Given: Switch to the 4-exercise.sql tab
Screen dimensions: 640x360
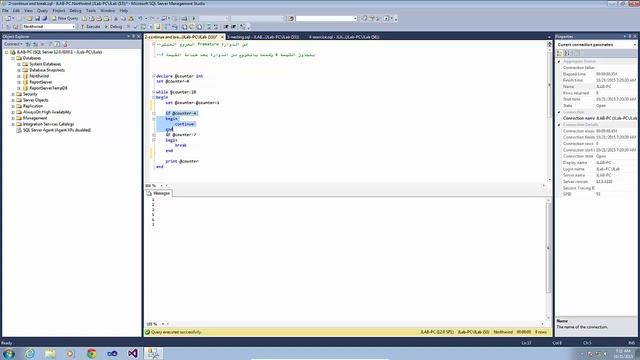Looking at the screenshot, I should point(344,37).
